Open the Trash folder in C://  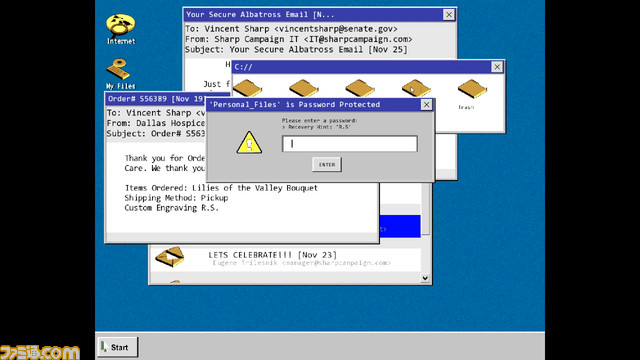click(x=471, y=93)
